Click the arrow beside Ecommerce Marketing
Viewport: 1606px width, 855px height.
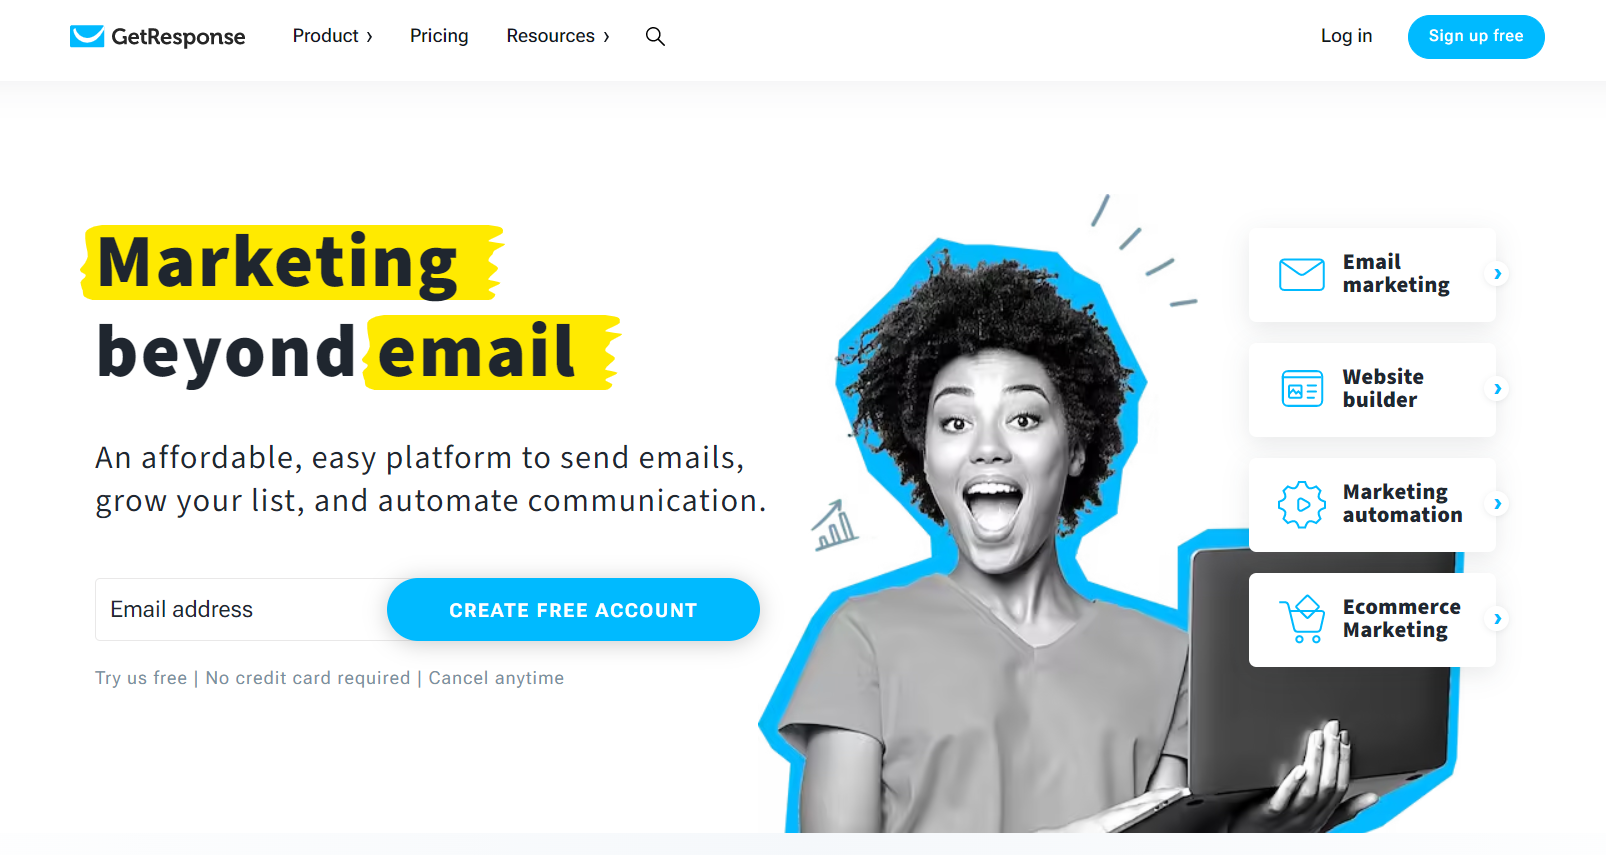coord(1497,619)
